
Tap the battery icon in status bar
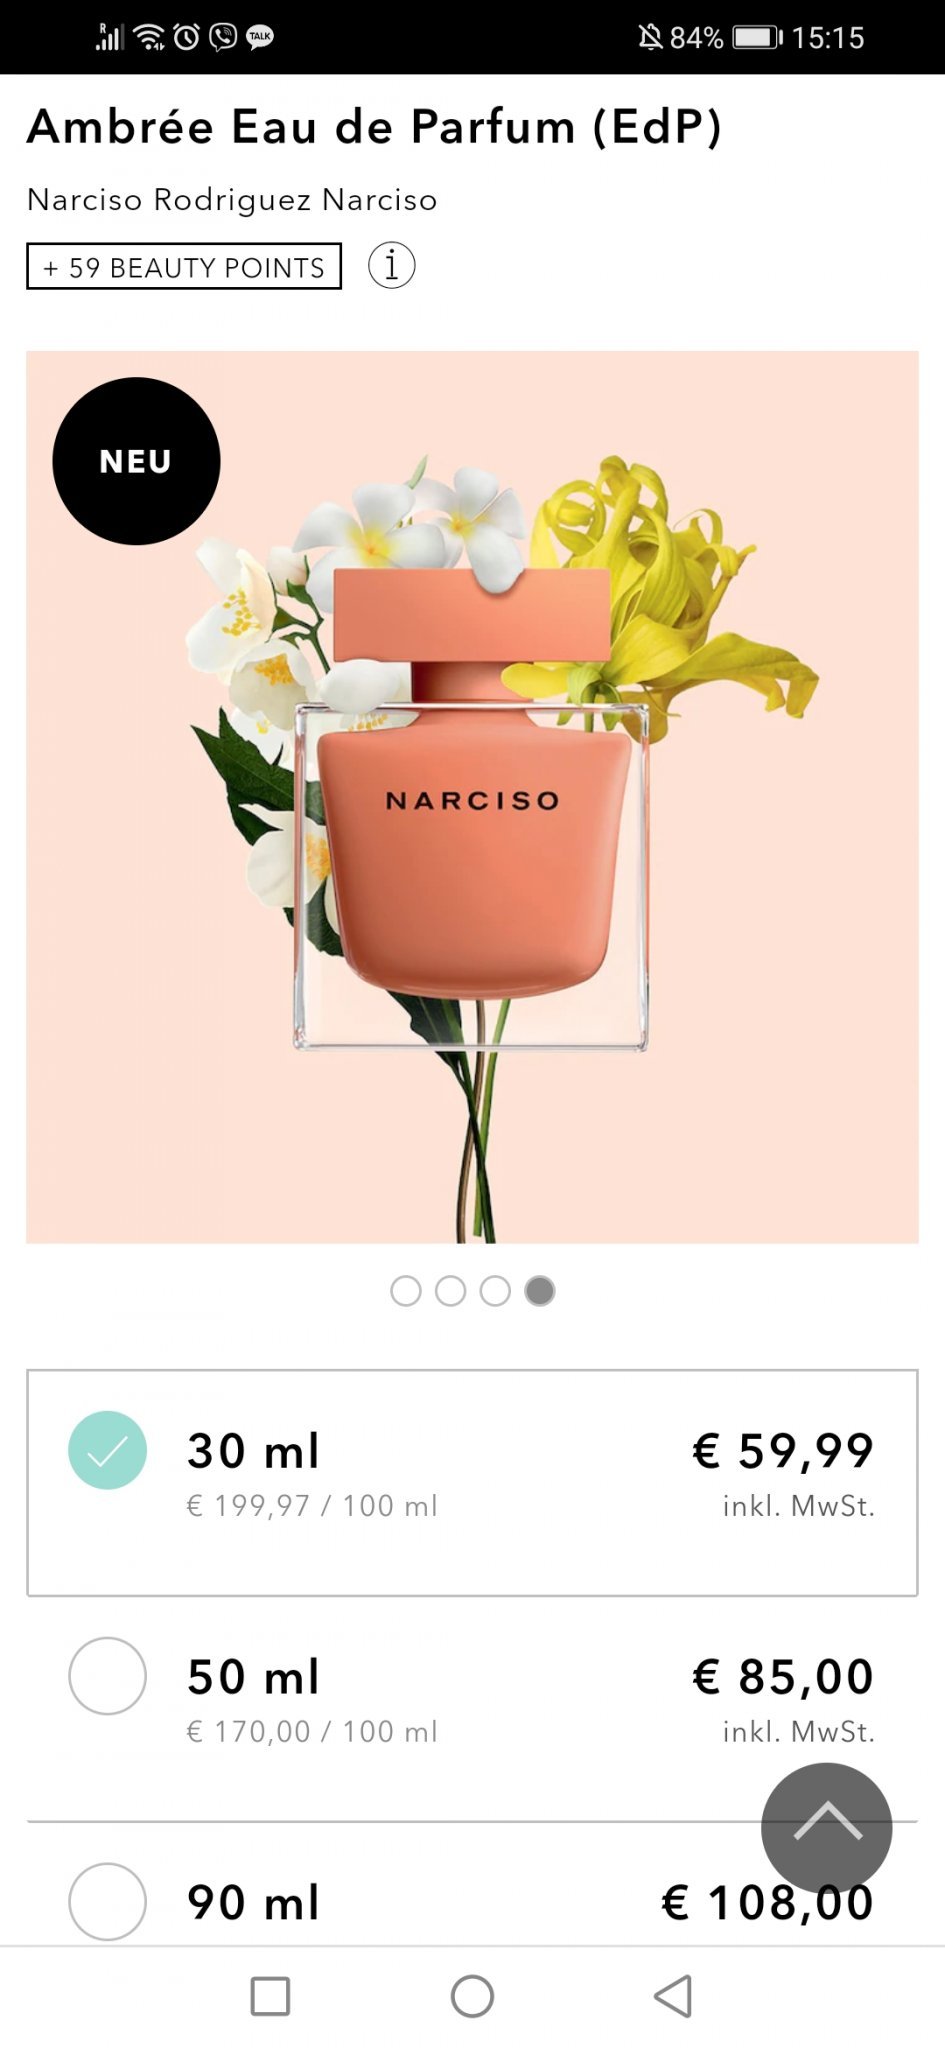coord(757,38)
